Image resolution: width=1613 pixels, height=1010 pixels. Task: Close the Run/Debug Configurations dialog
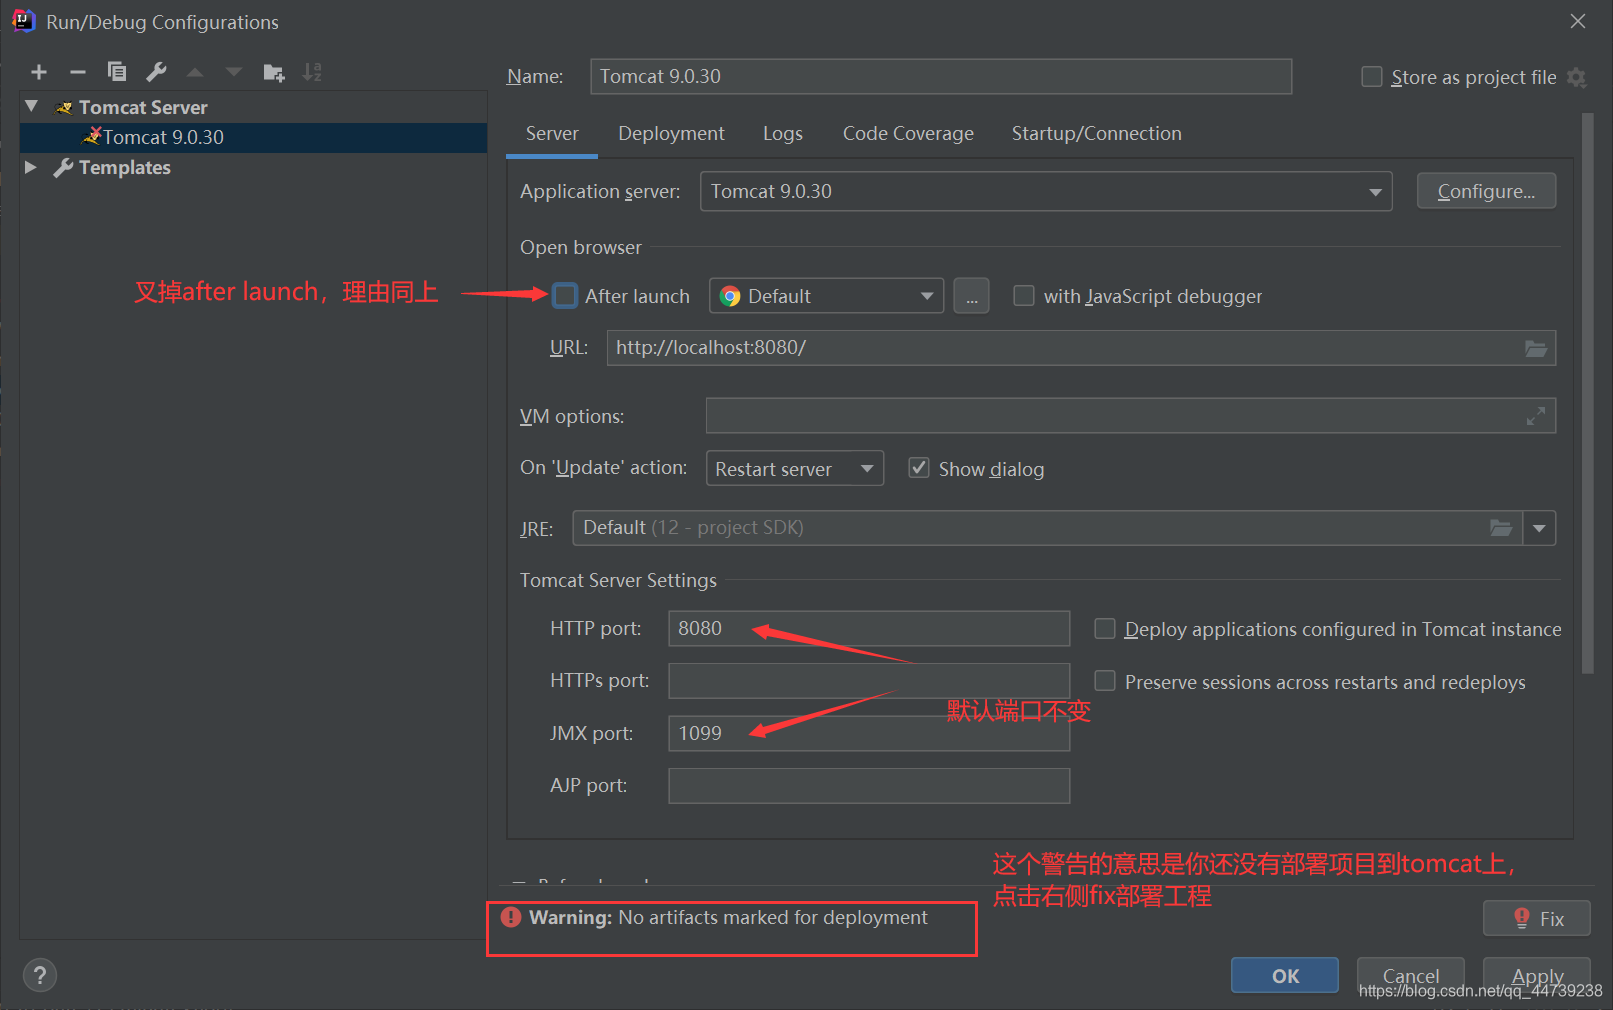click(1578, 21)
